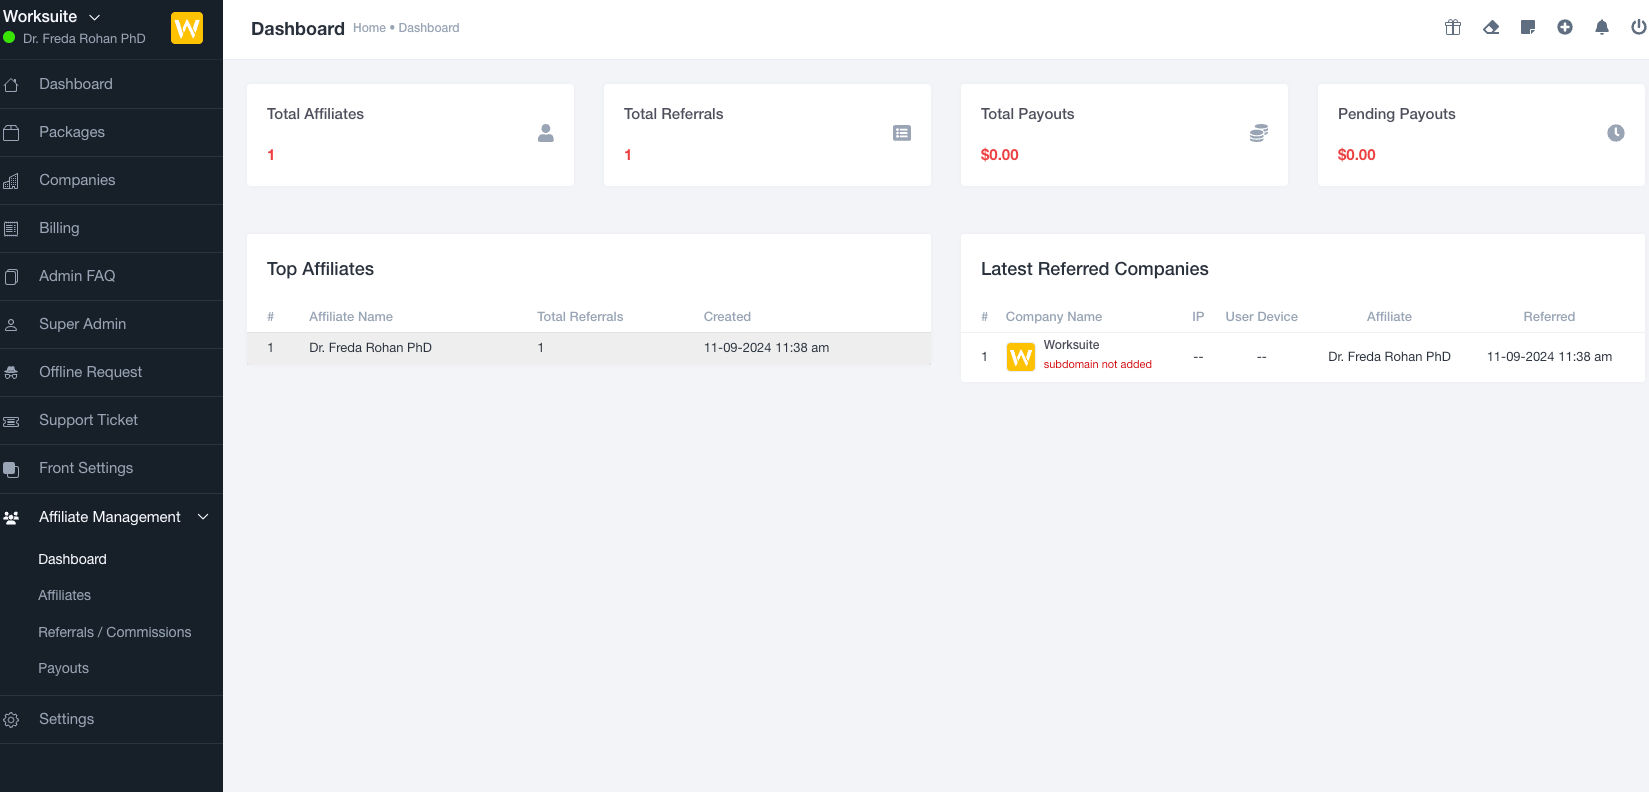Viewport: 1649px width, 792px height.
Task: Open Settings in the sidebar
Action: tap(66, 719)
